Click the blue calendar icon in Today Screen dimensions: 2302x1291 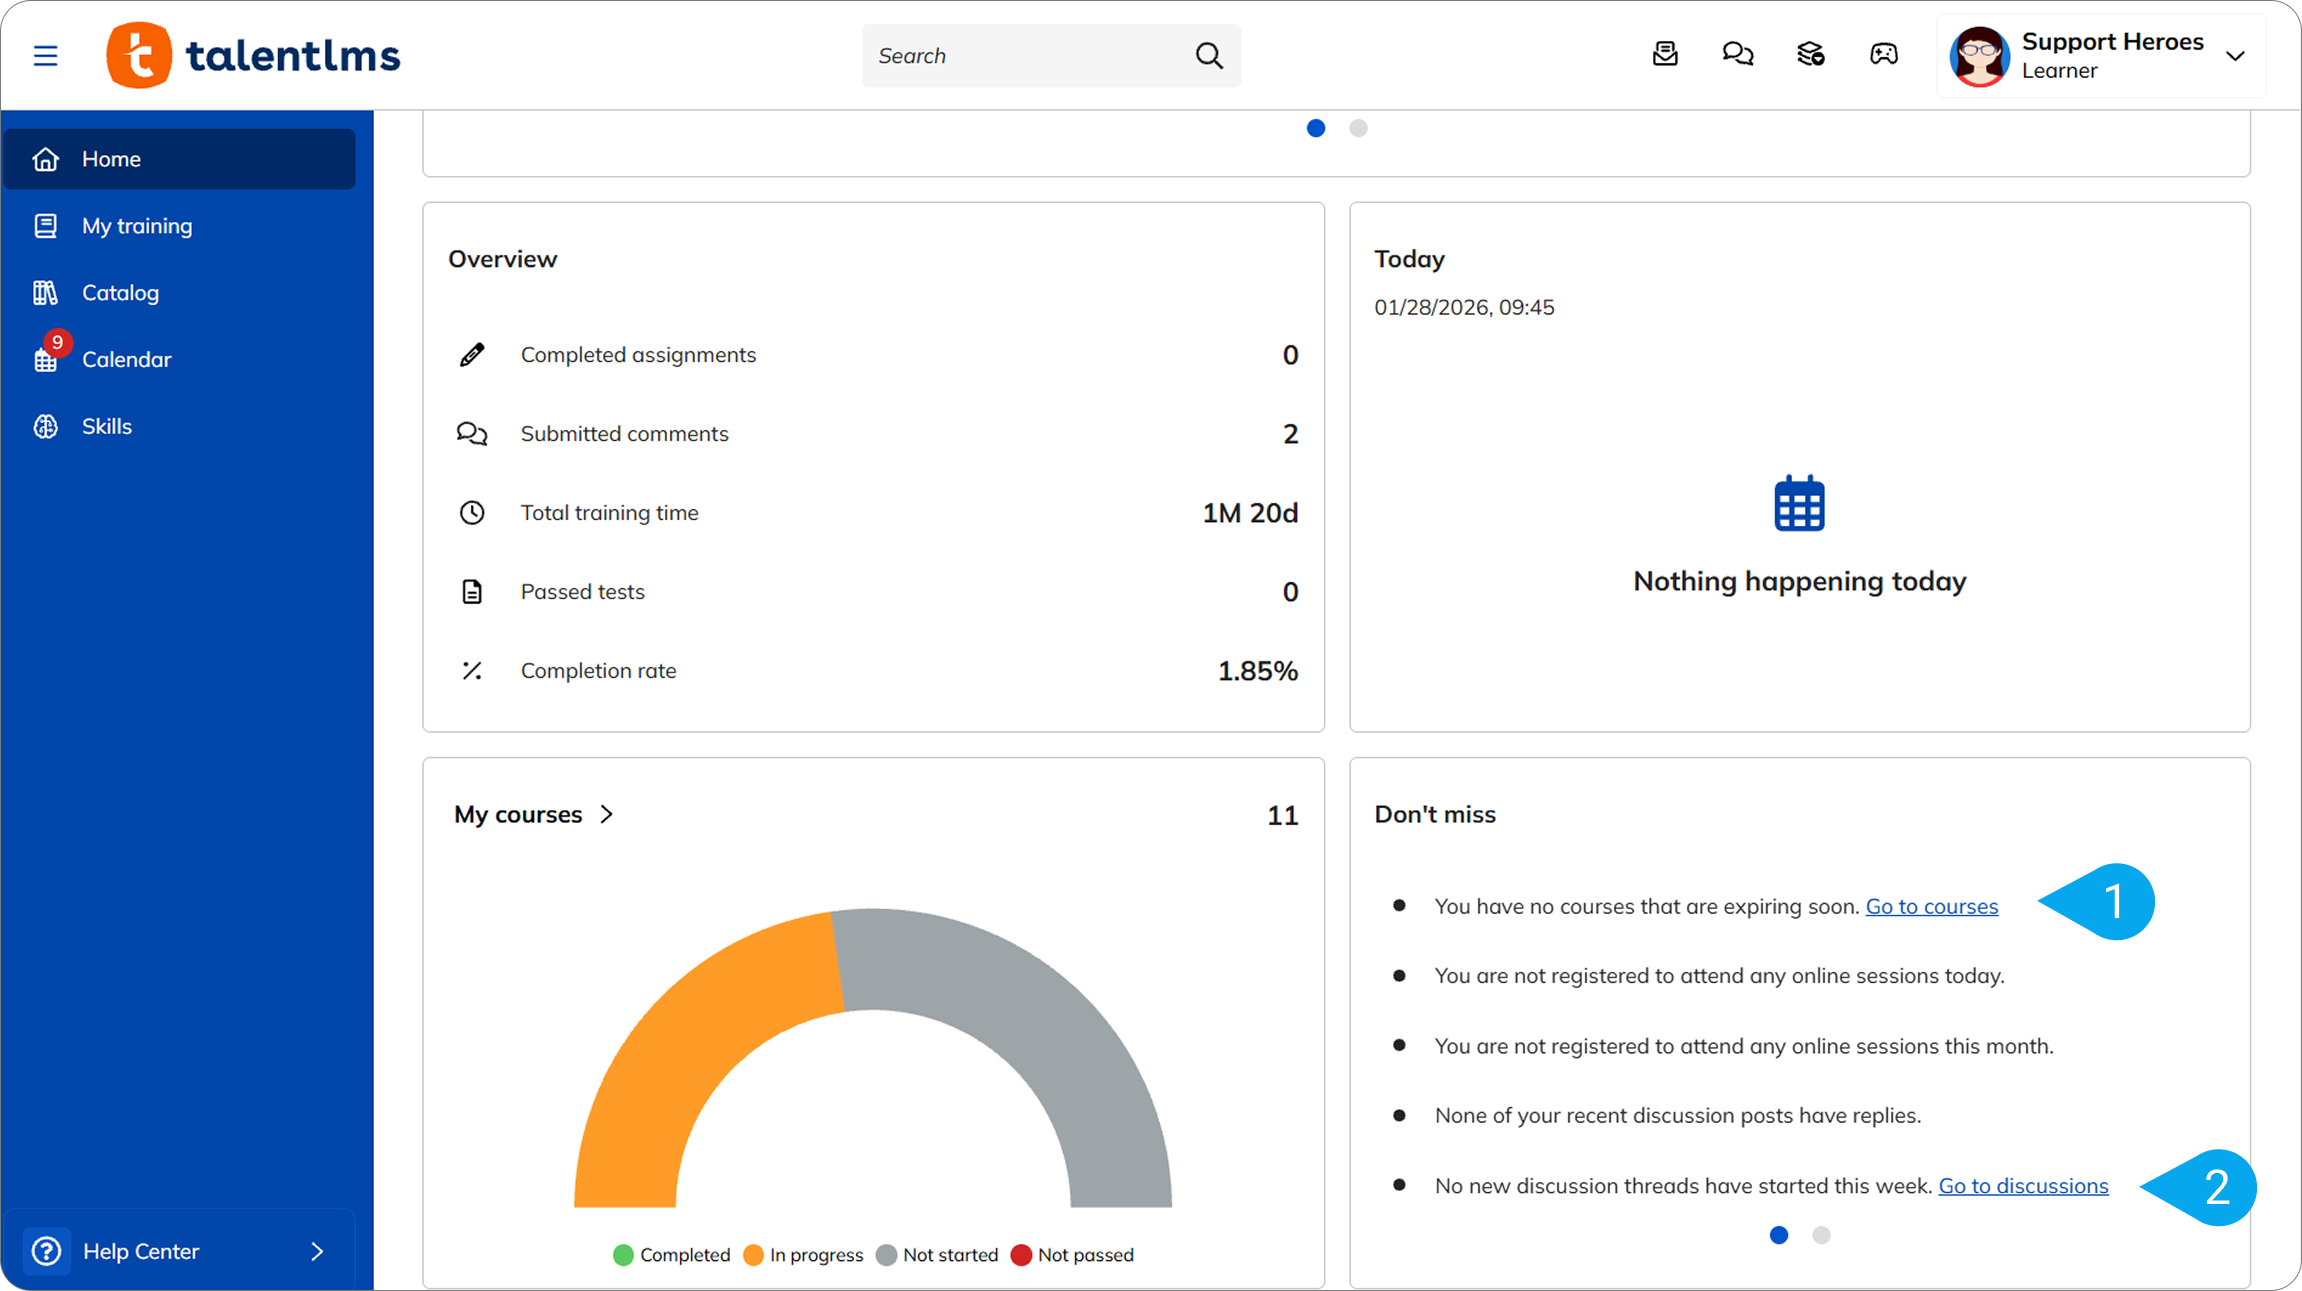pyautogui.click(x=1799, y=504)
